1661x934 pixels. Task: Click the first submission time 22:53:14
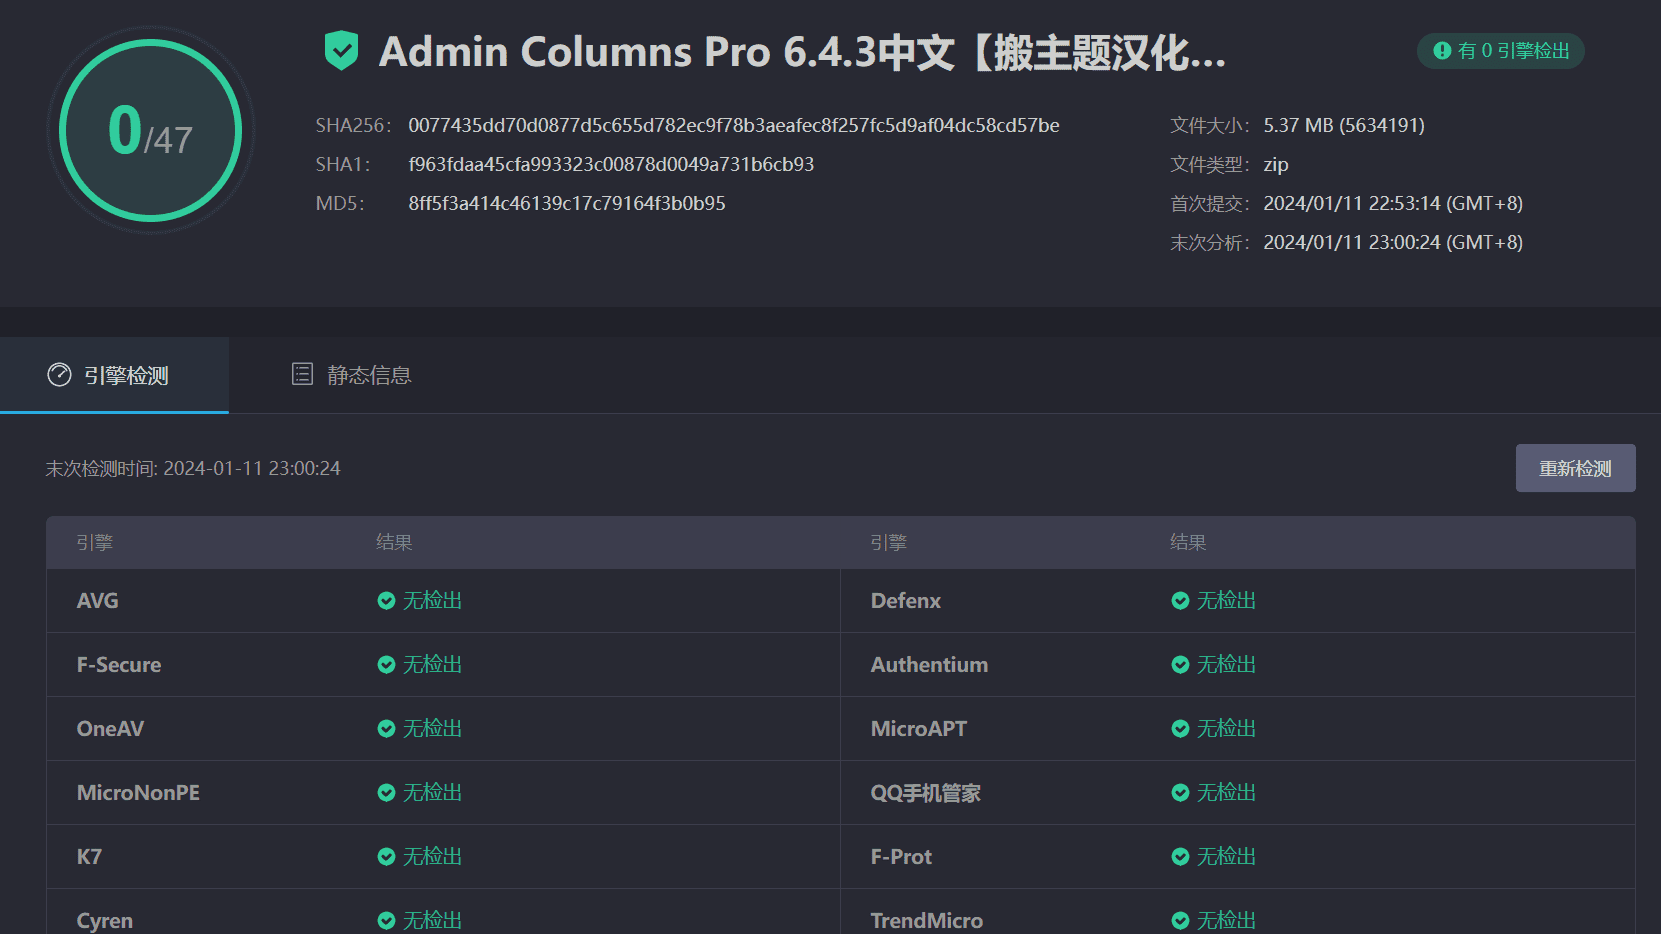point(1393,204)
